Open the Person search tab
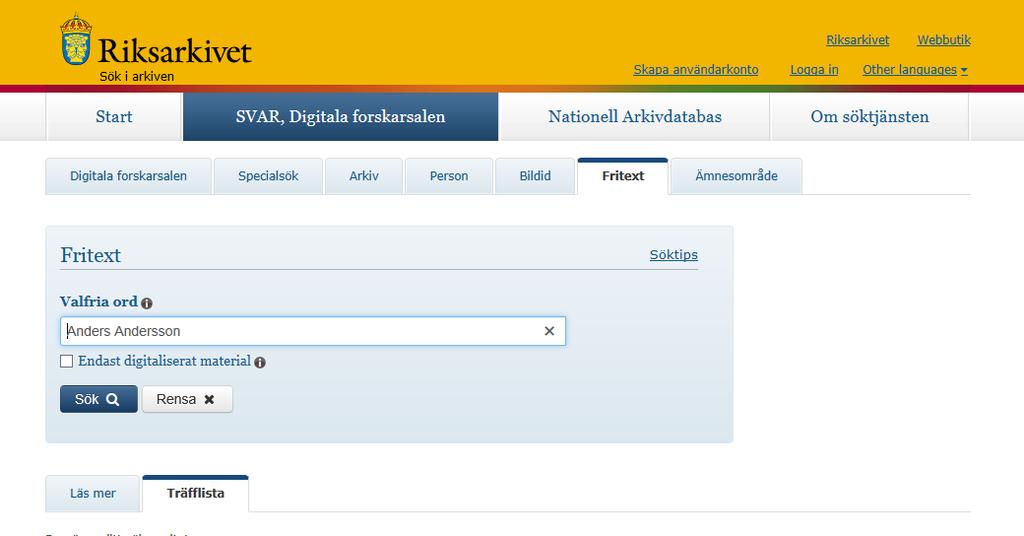This screenshot has width=1024, height=536. 449,176
